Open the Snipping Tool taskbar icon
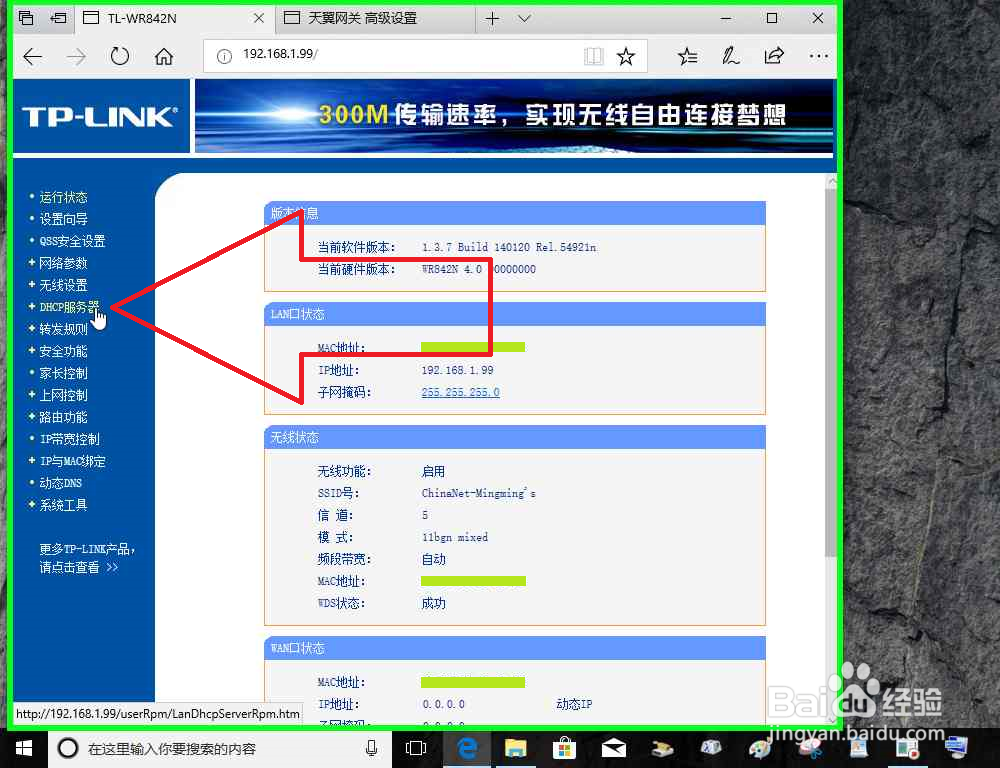1000x768 pixels. [x=809, y=749]
